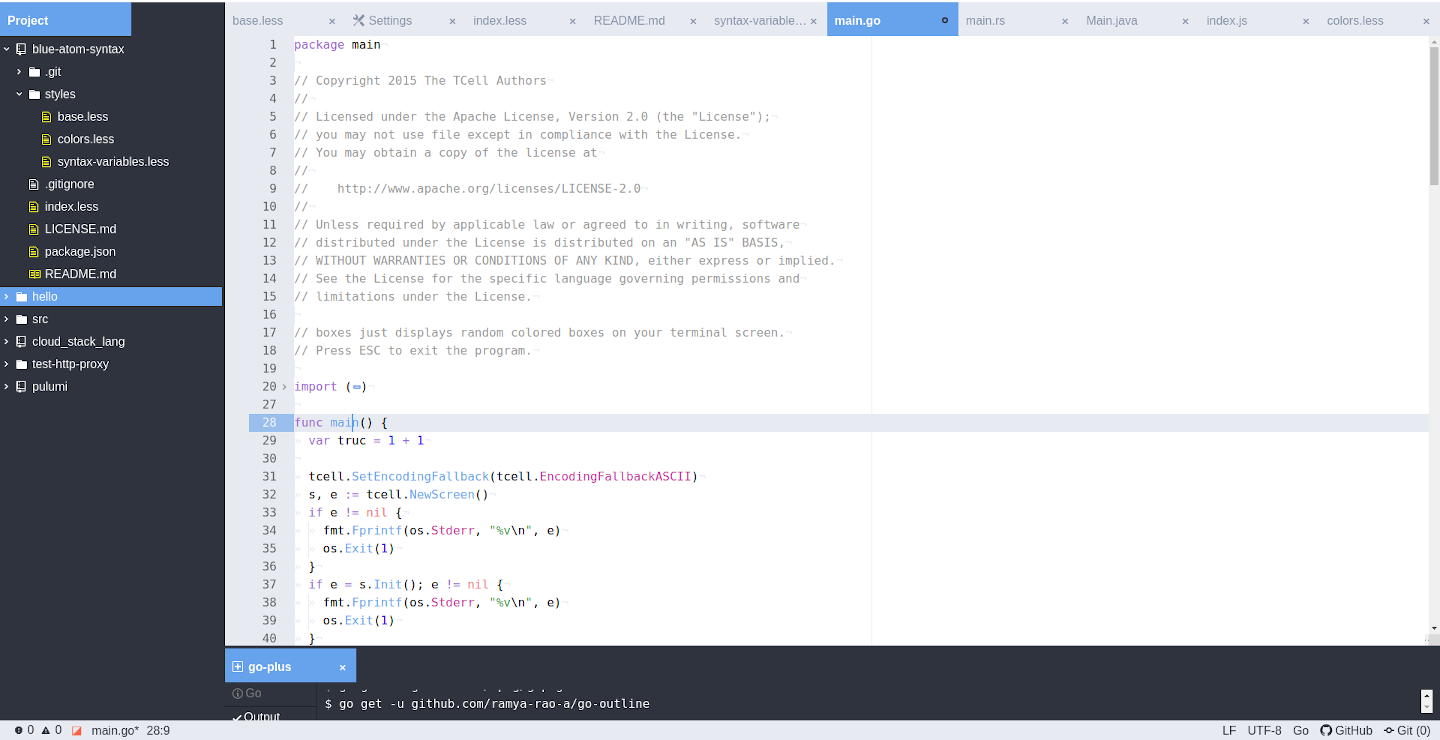
Task: Select the Project panel tab
Action: (x=65, y=20)
